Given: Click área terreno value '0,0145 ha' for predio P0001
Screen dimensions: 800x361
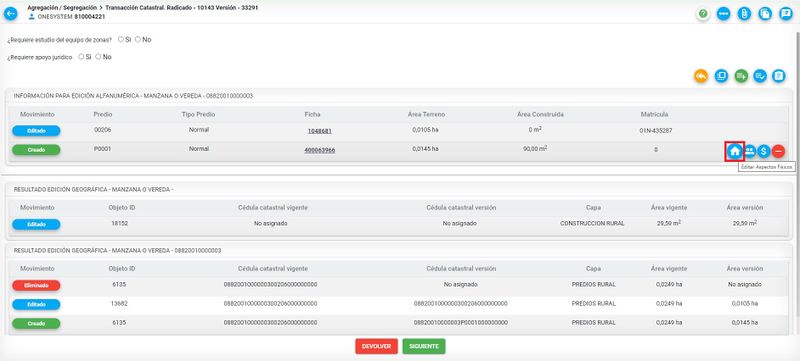Looking at the screenshot, I should pos(426,149).
